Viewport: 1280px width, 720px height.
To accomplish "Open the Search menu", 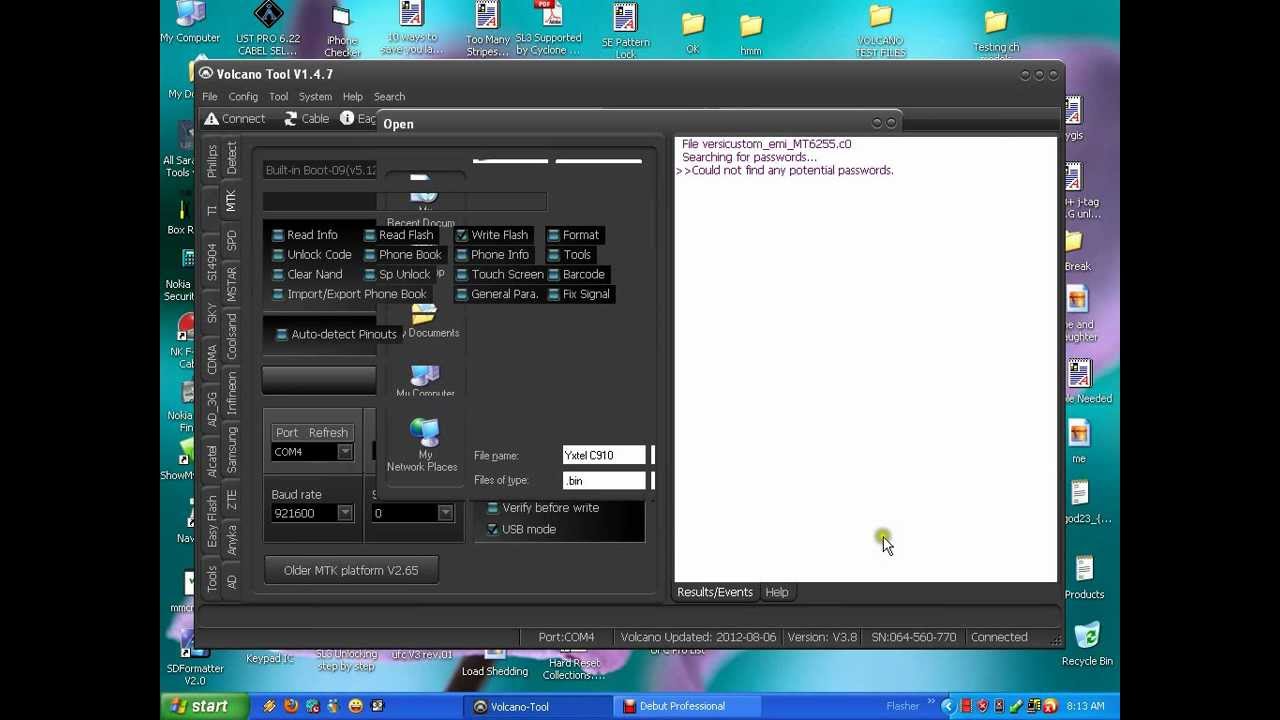I will [389, 97].
